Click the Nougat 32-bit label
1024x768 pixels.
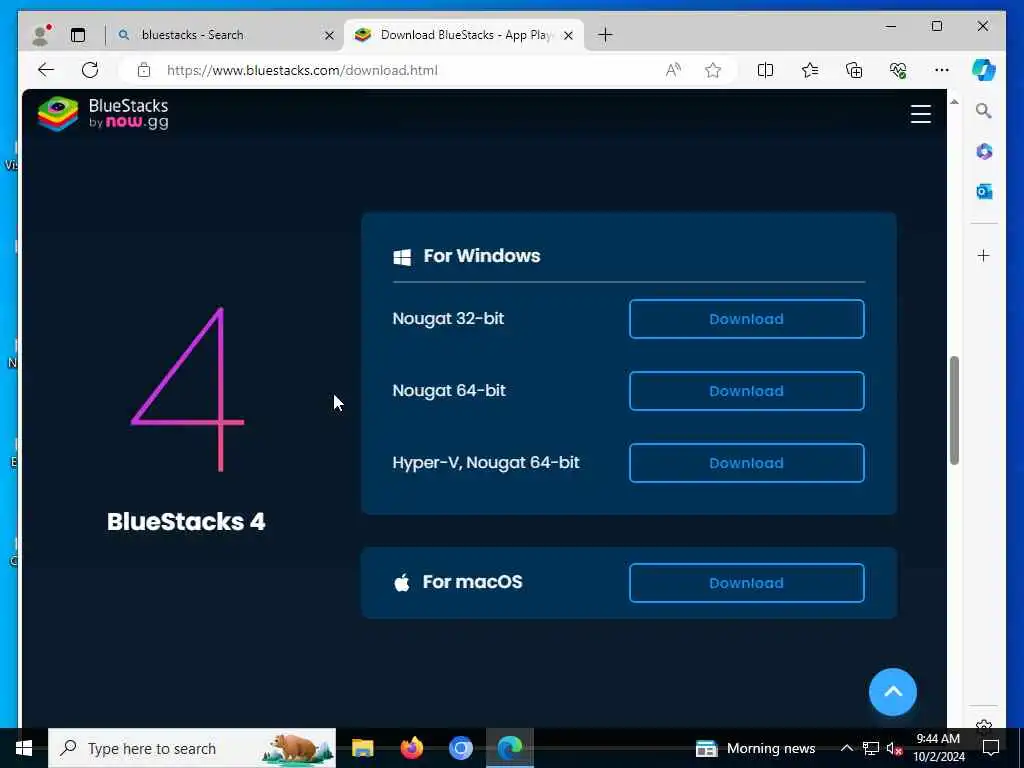pyautogui.click(x=448, y=319)
